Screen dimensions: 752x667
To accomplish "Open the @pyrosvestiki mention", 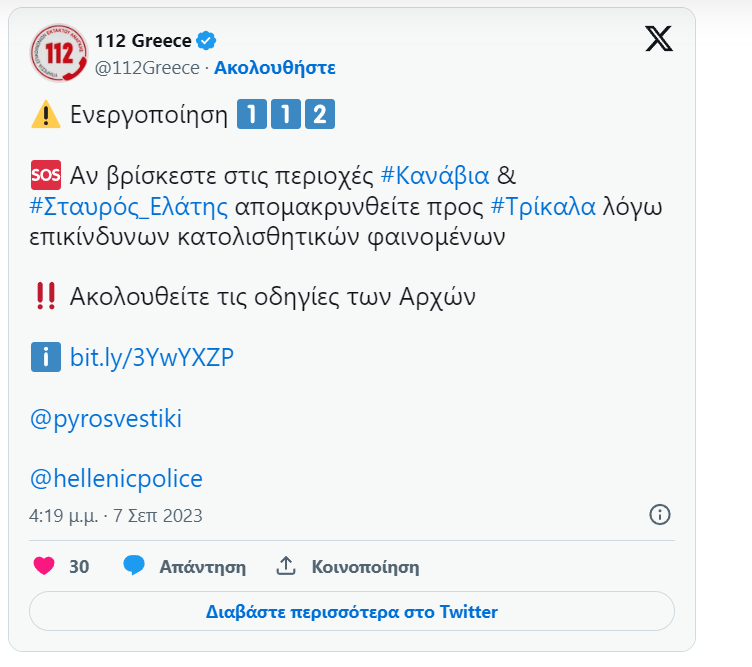I will pyautogui.click(x=106, y=419).
